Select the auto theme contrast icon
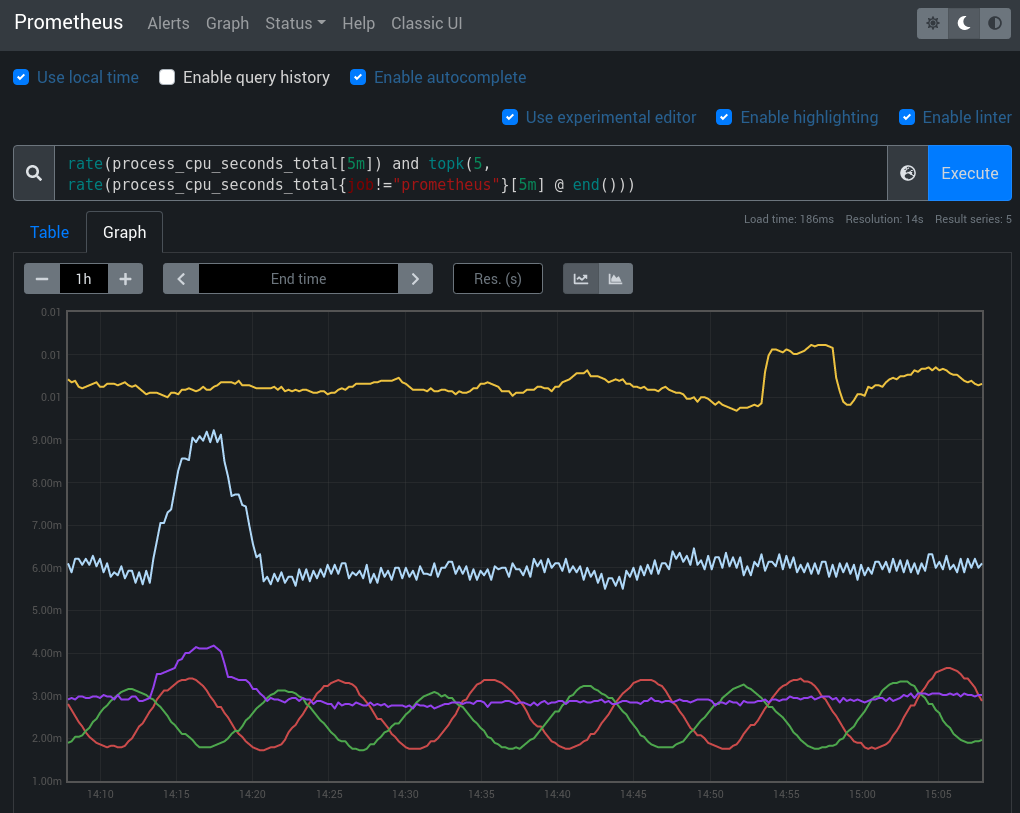The height and width of the screenshot is (813, 1020). click(x=995, y=23)
